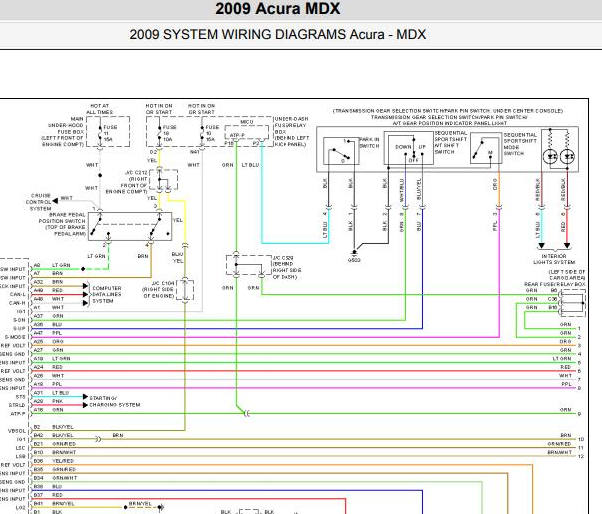
Task: Click the 'A49 RED' pin row
Action: [48, 291]
